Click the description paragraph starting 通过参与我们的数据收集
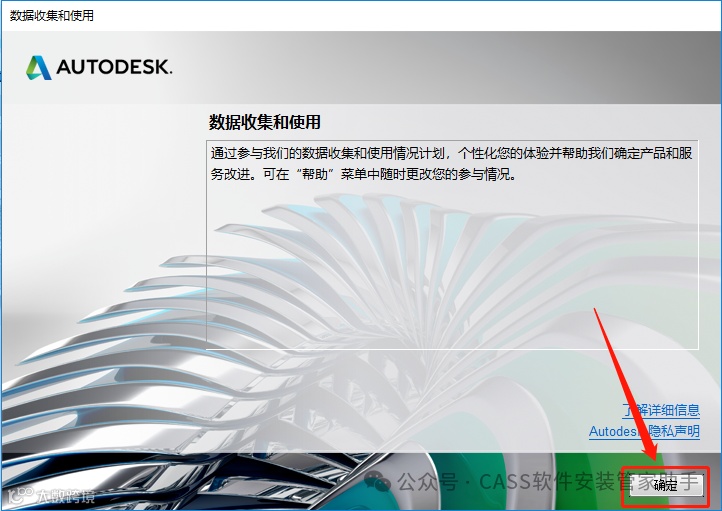Image resolution: width=722 pixels, height=511 pixels. 451,163
